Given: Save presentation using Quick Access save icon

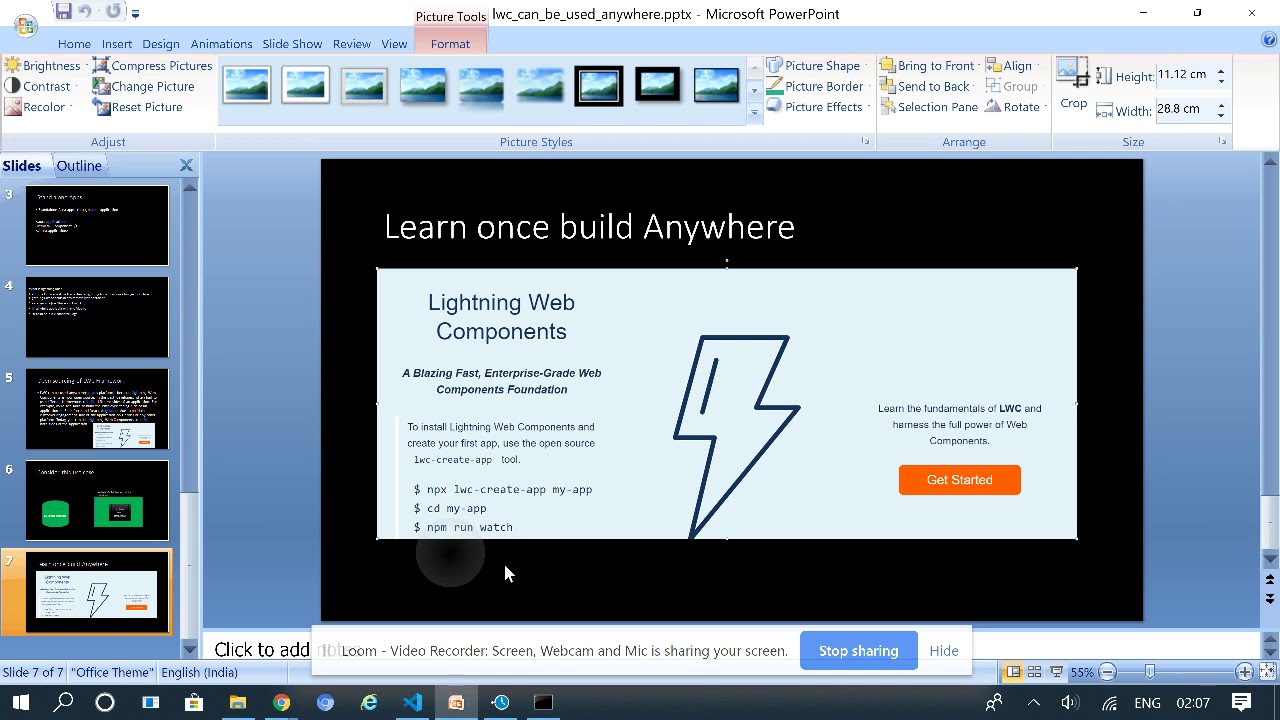Looking at the screenshot, I should point(63,12).
